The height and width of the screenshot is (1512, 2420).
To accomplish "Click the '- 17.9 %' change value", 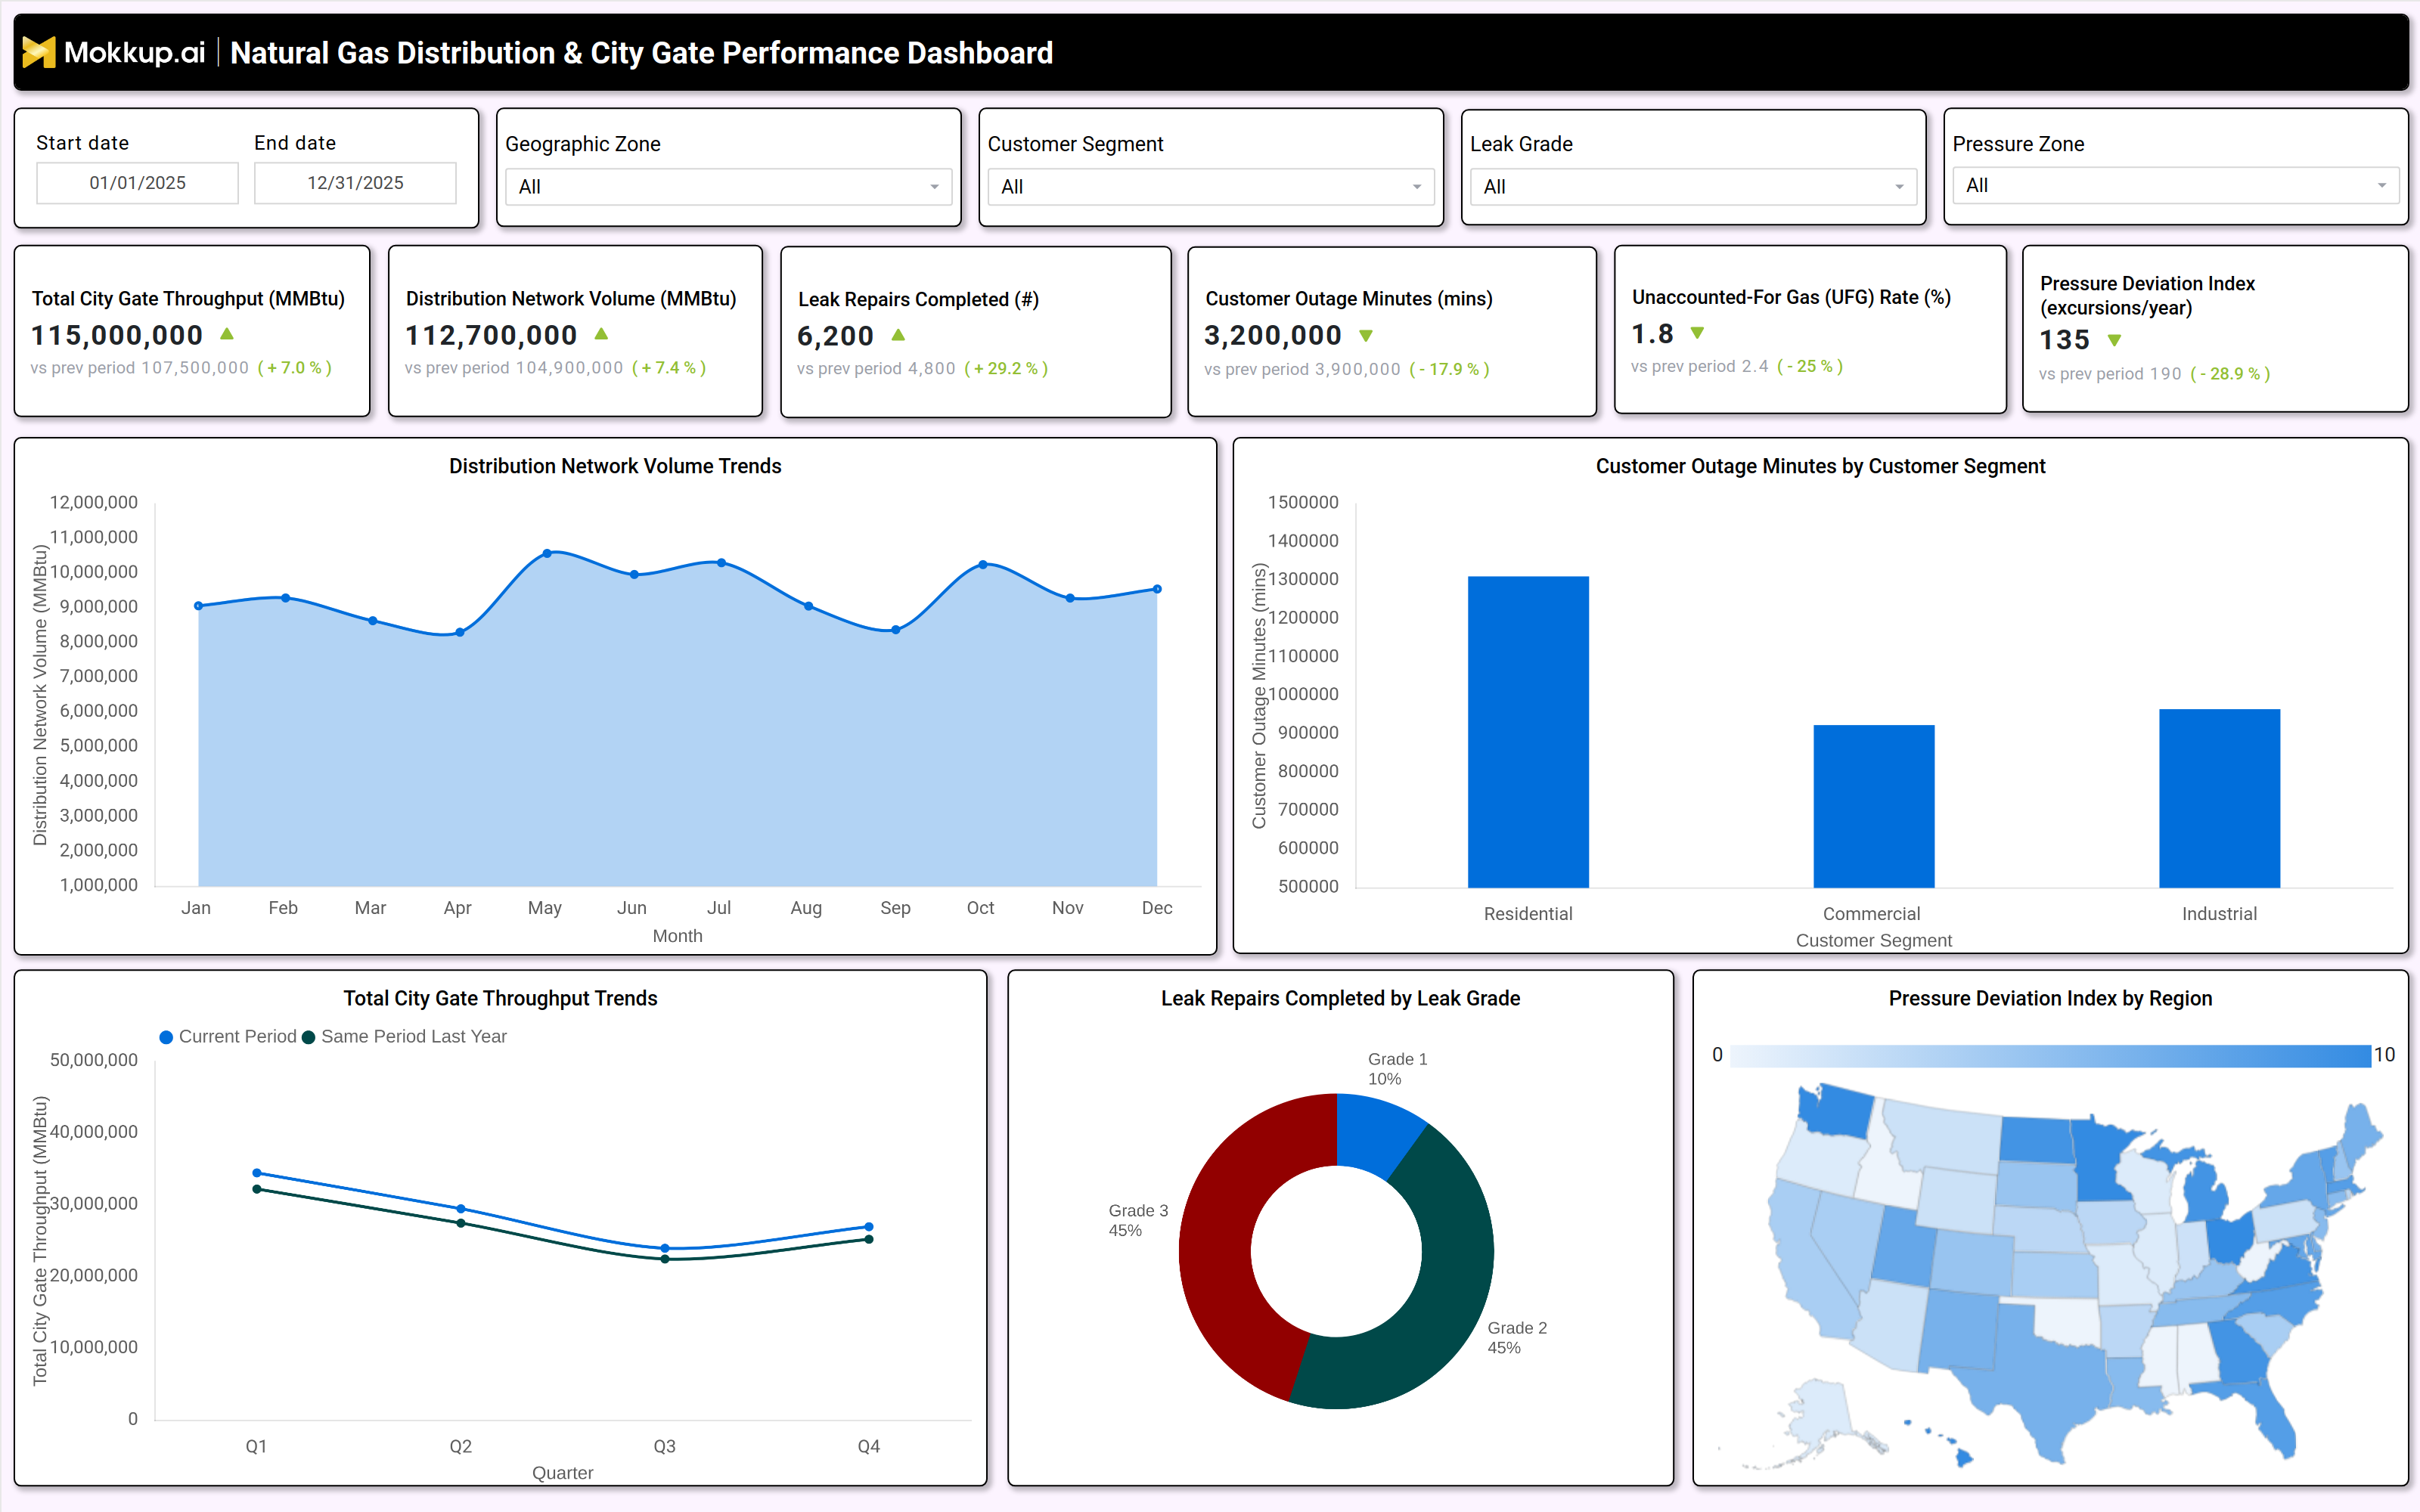I will [x=1449, y=370].
